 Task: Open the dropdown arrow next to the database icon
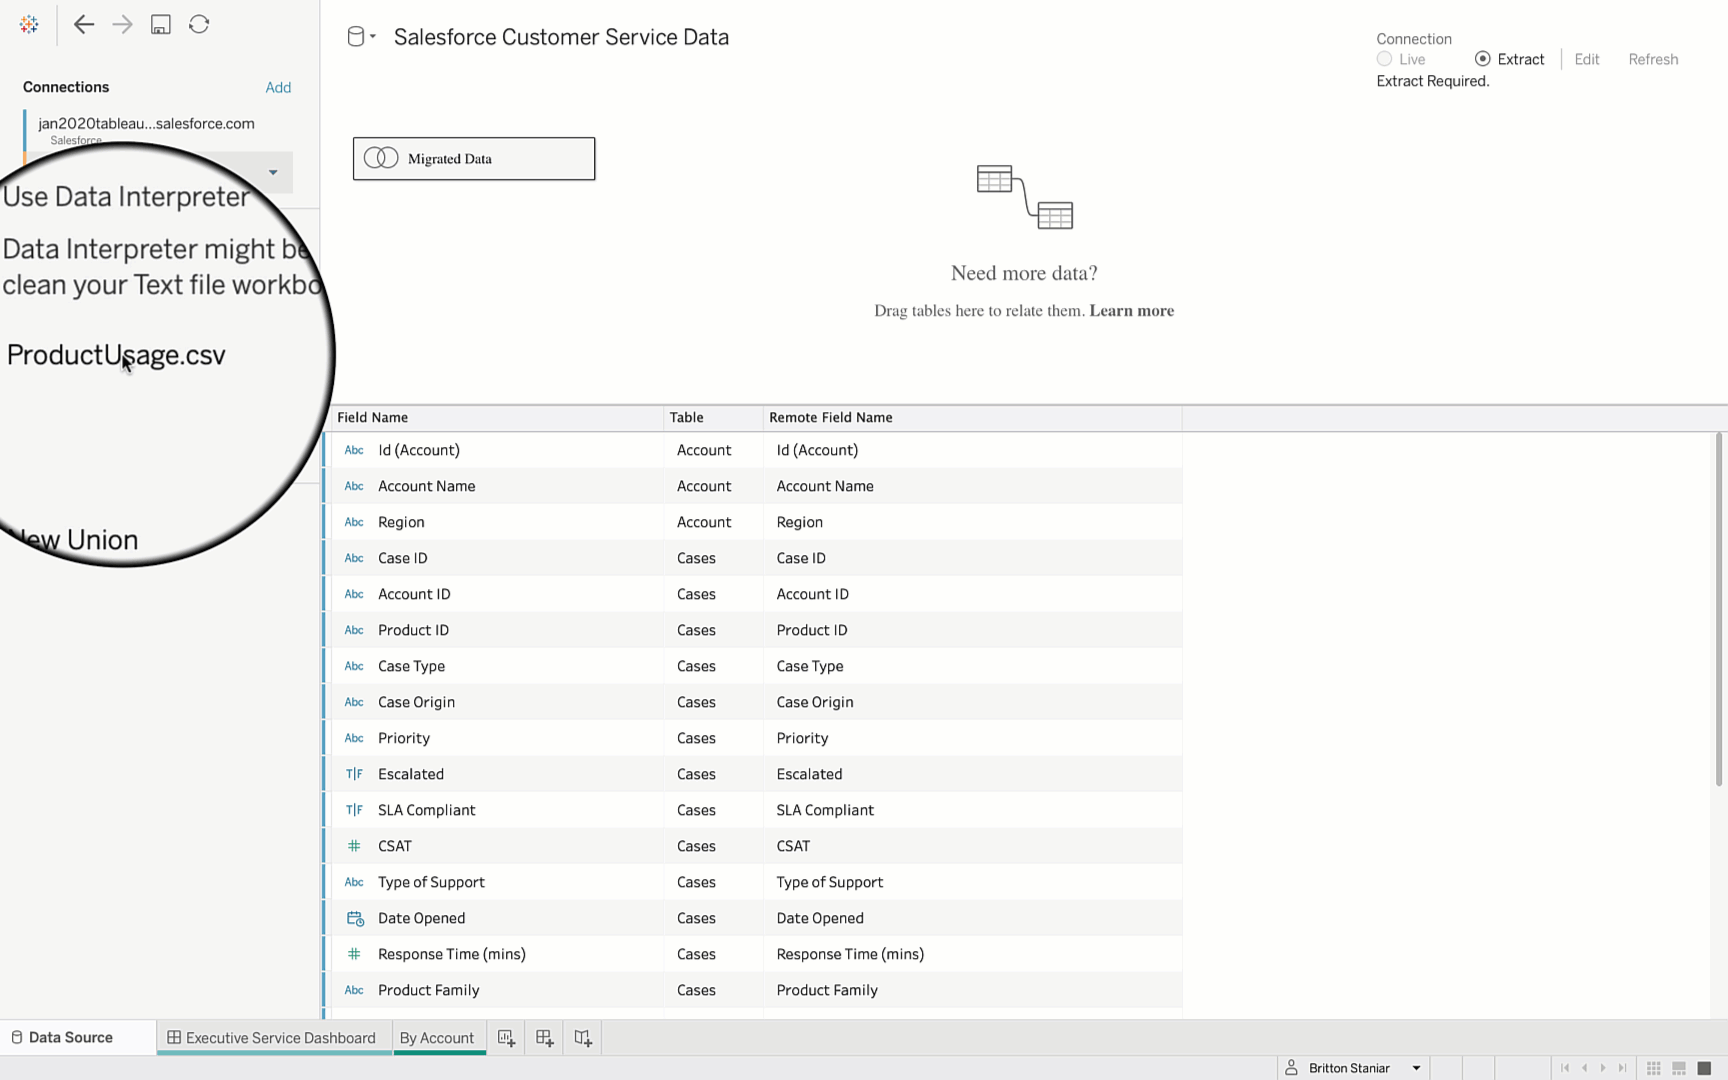point(373,37)
